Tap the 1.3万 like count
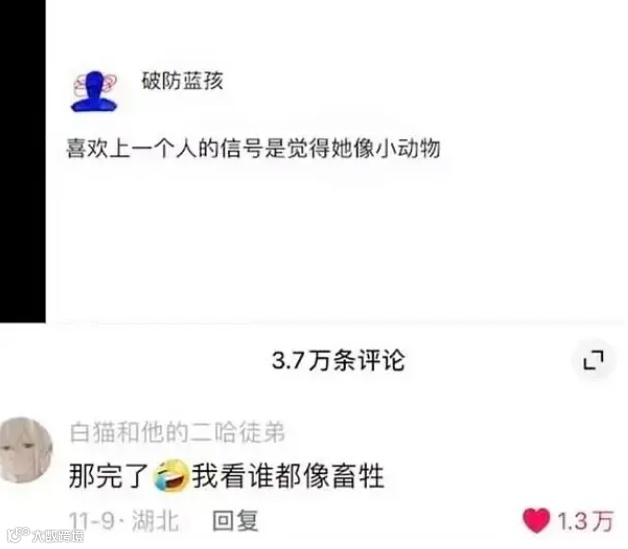The width and height of the screenshot is (628, 549). tap(585, 521)
